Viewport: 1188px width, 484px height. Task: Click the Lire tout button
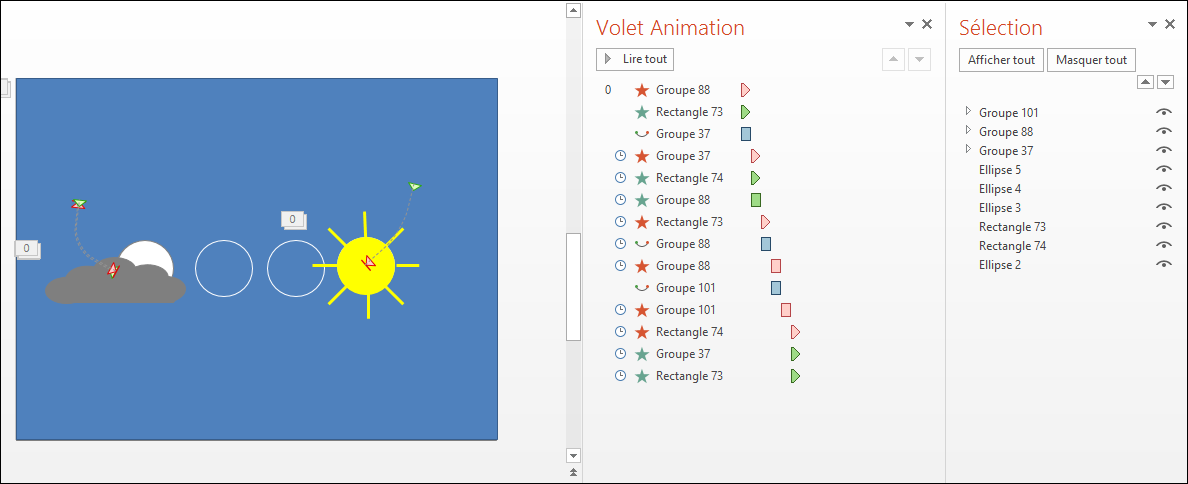pyautogui.click(x=635, y=58)
